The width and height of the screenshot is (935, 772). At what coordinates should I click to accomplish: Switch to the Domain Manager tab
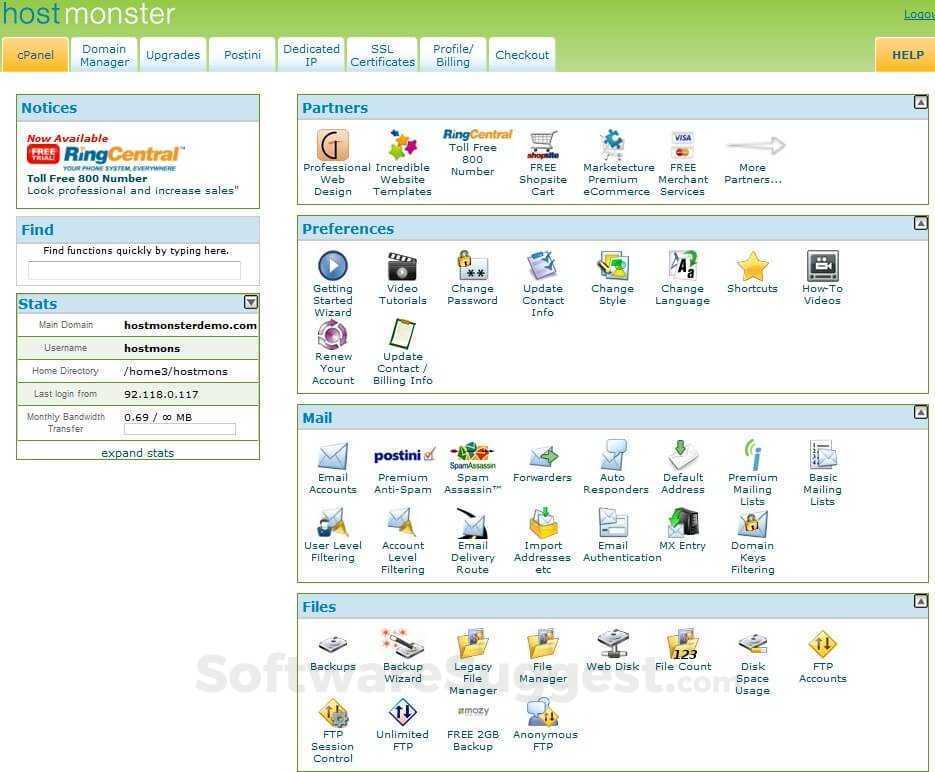(x=103, y=55)
